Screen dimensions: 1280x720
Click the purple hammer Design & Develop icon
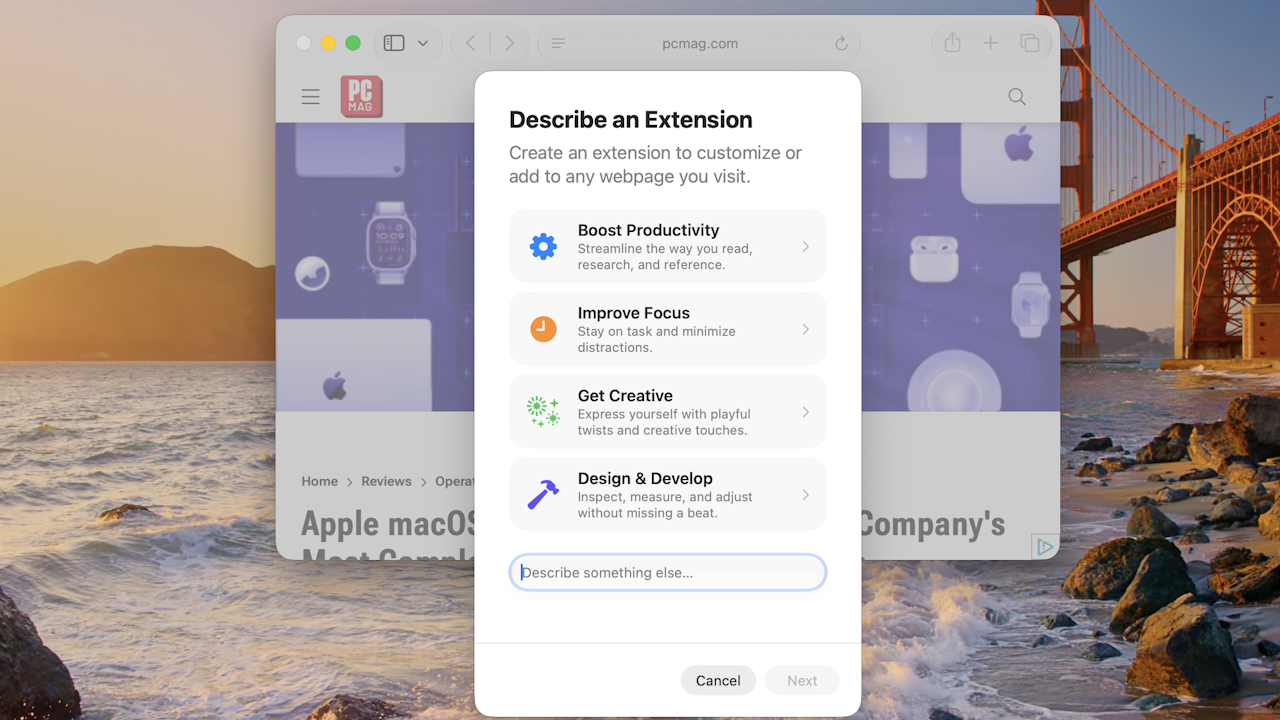tap(543, 495)
